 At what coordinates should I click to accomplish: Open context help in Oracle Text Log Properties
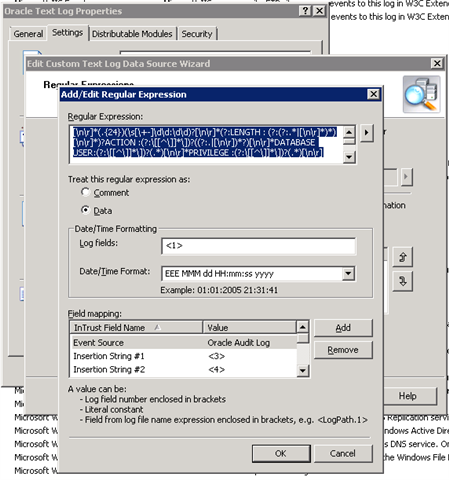click(305, 11)
